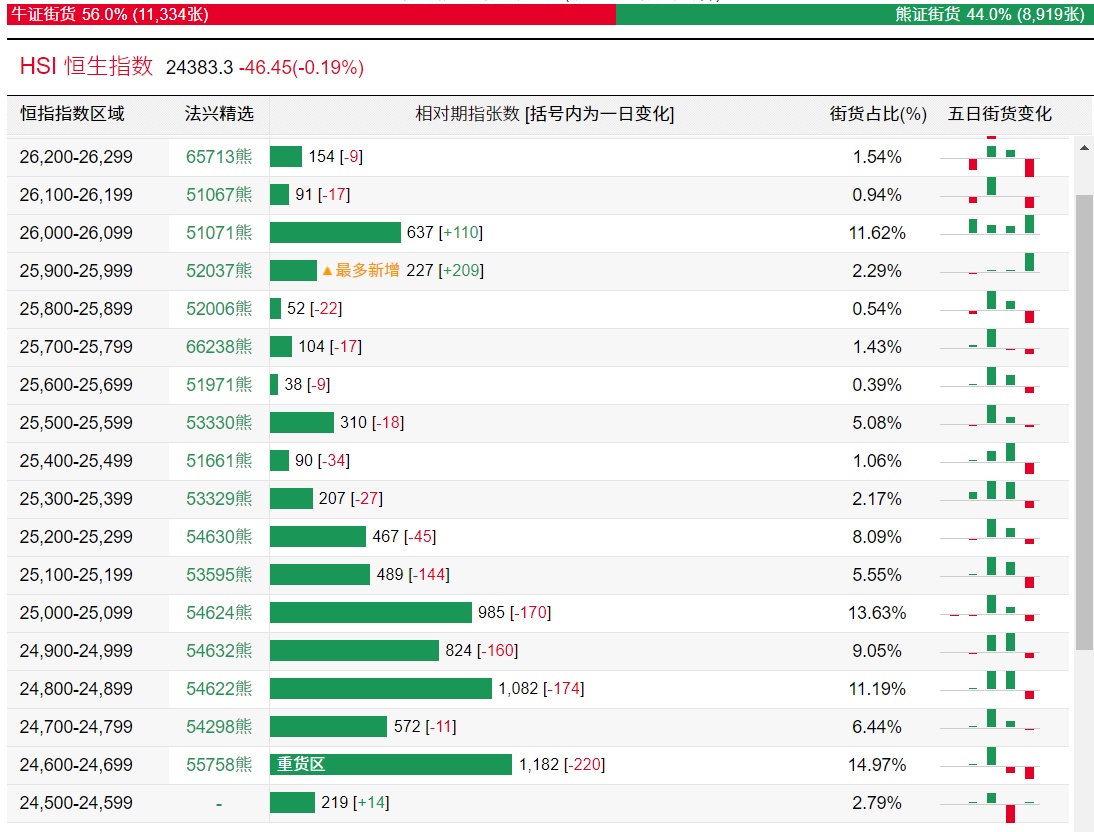Click the HSI 恒生指数 title

[x=87, y=67]
